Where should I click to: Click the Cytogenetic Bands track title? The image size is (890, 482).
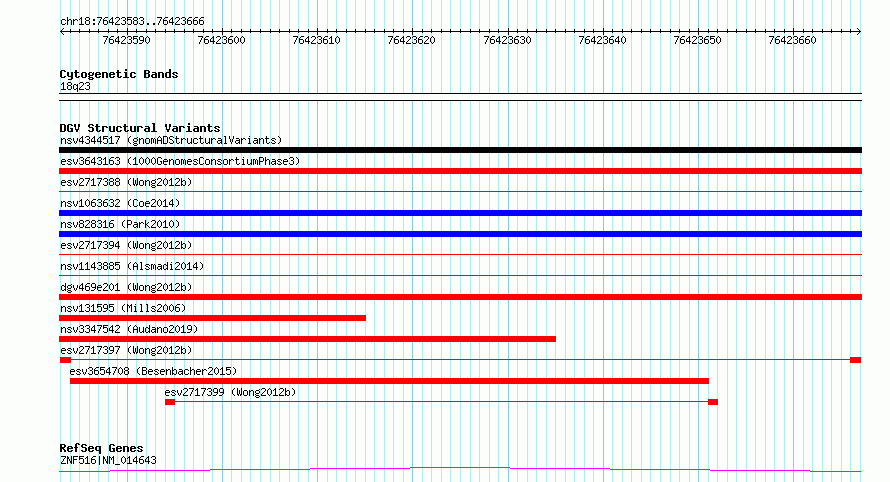pos(119,74)
